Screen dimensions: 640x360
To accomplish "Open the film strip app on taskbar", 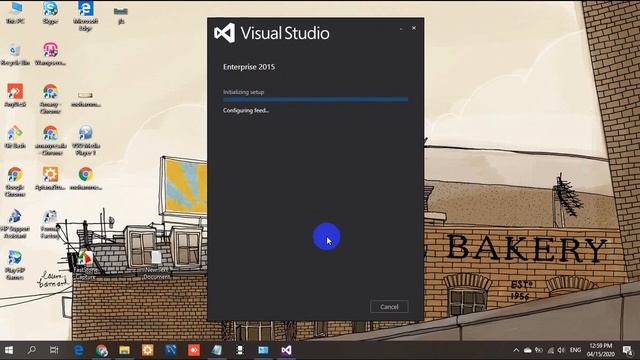I will click(x=240, y=350).
